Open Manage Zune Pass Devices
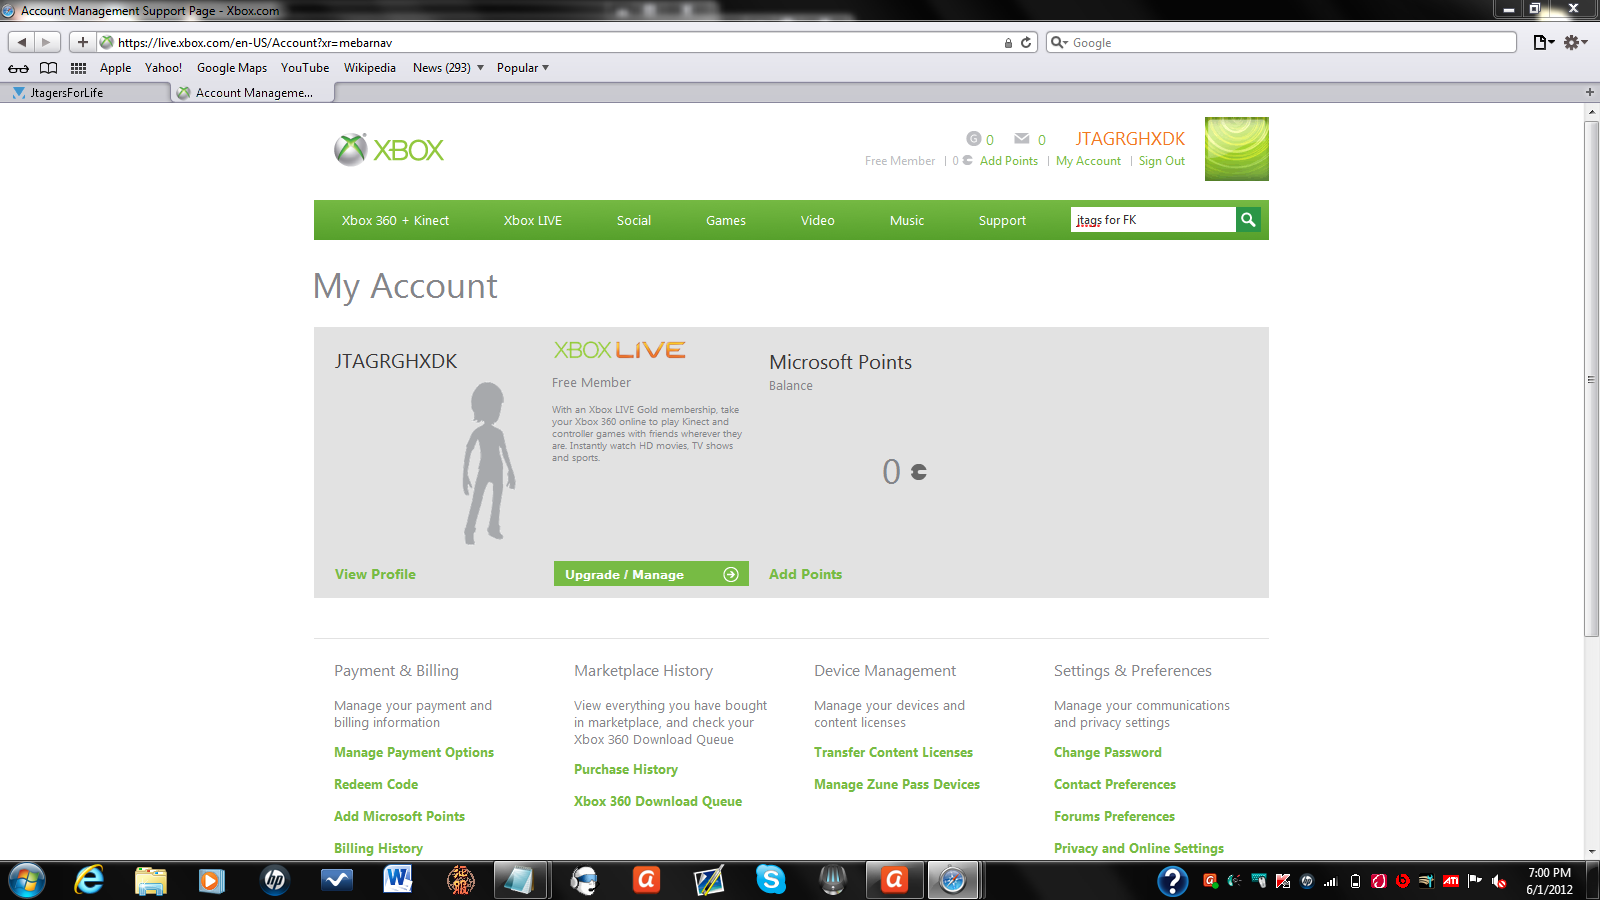The height and width of the screenshot is (900, 1600). coord(897,784)
